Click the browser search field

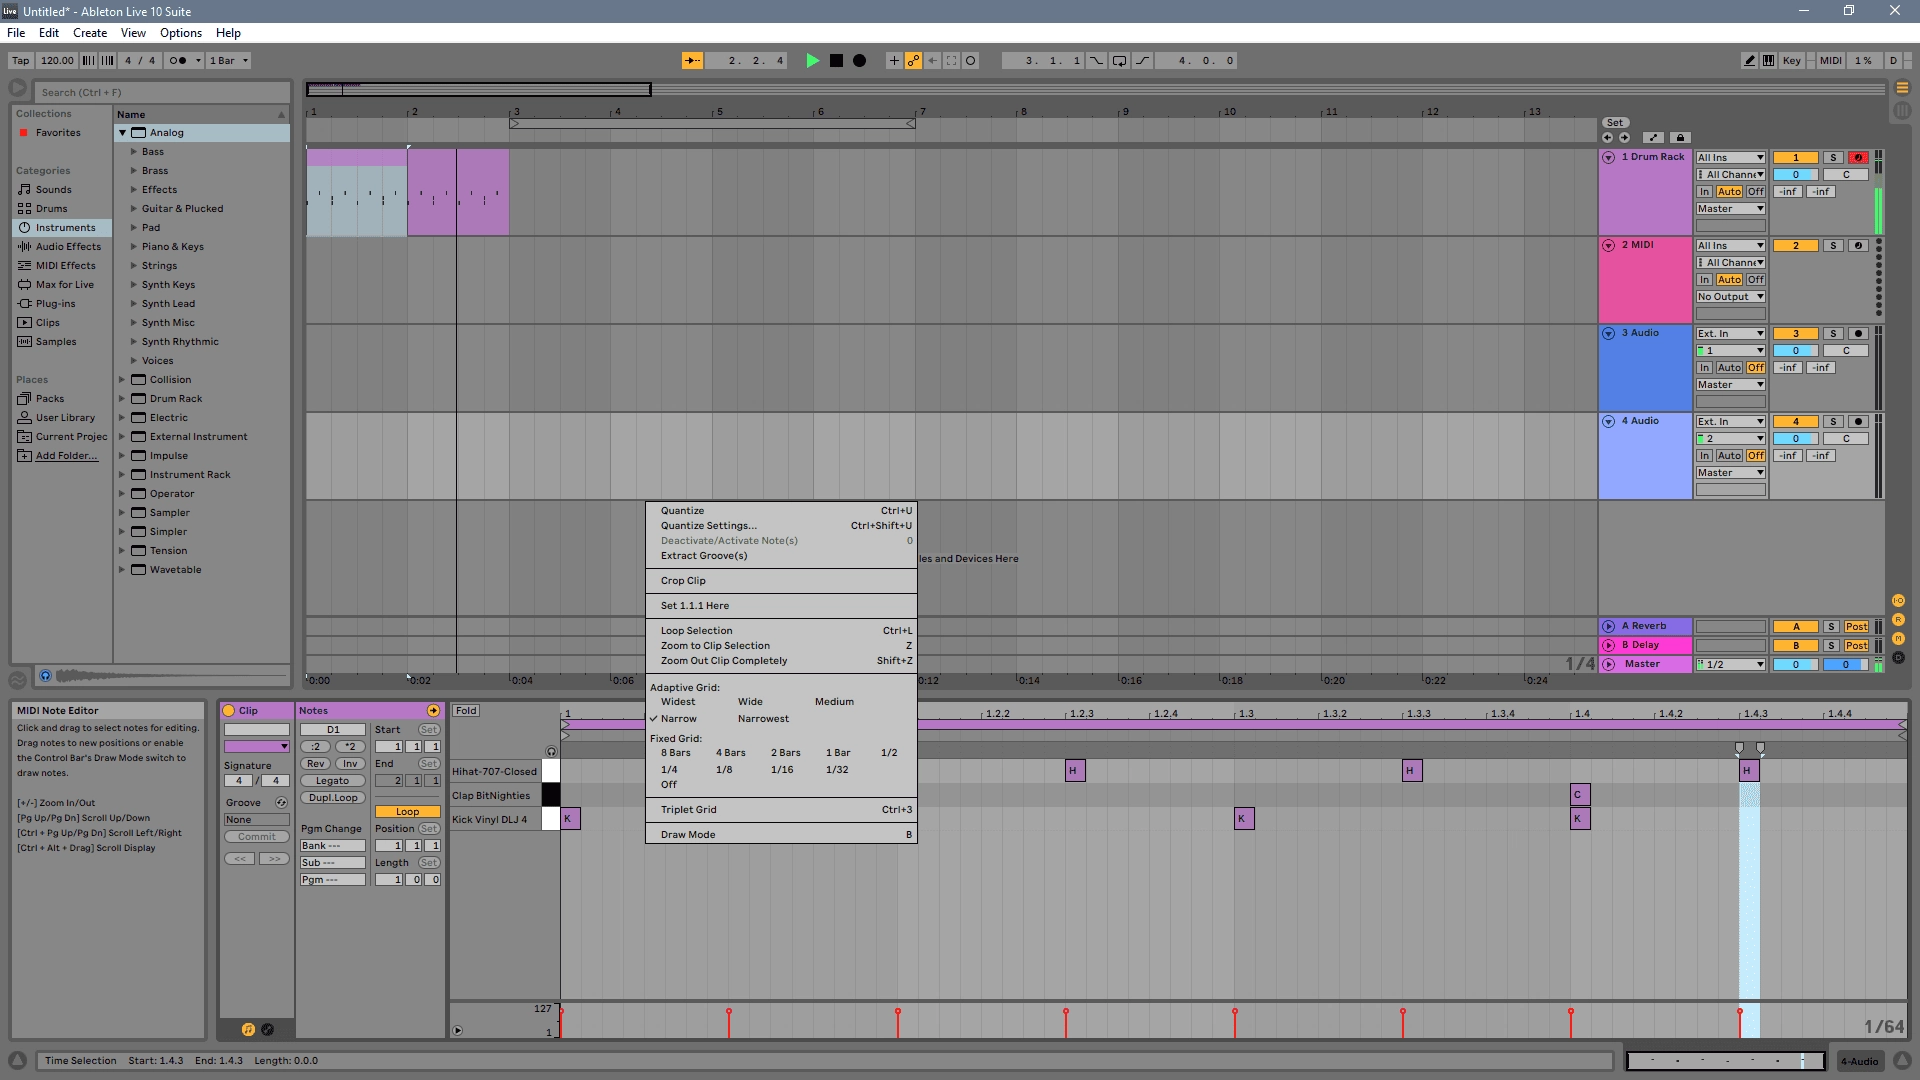point(163,92)
